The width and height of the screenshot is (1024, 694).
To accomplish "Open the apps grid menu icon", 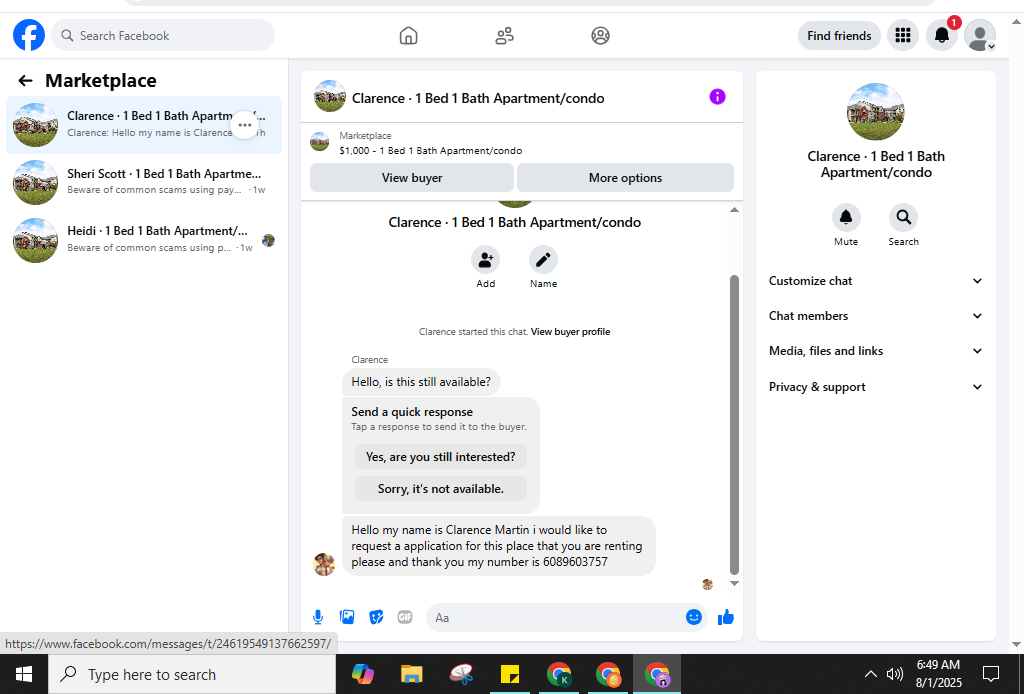I will (x=903, y=35).
